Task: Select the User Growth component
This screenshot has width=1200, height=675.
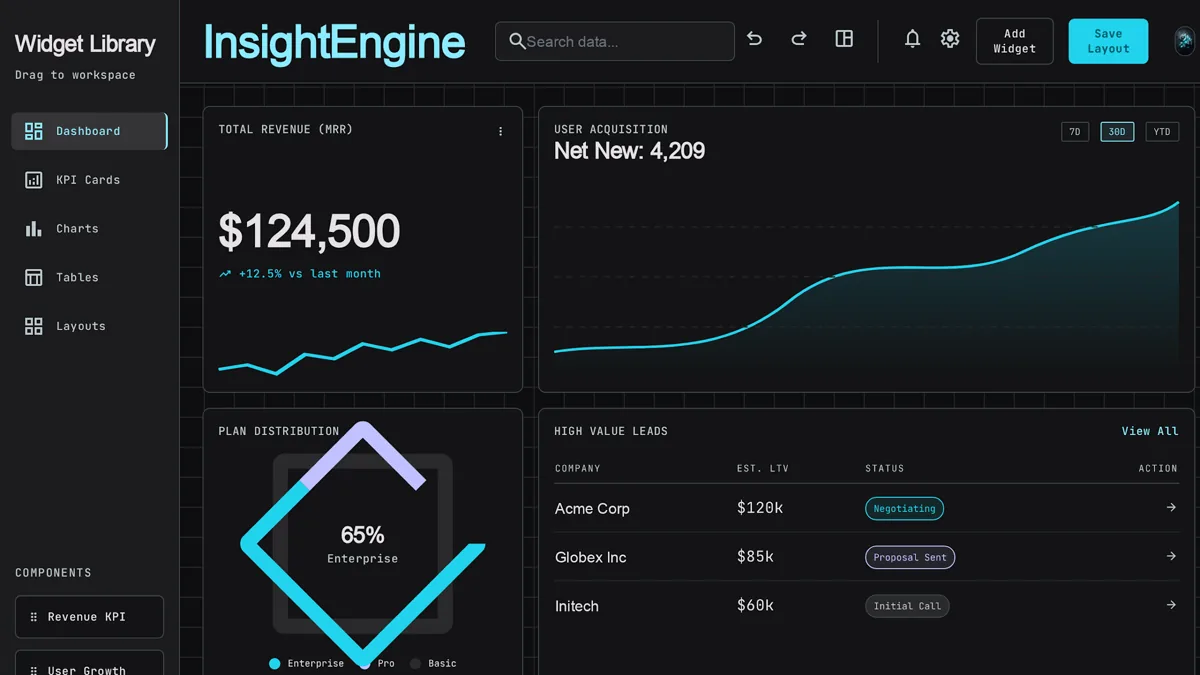Action: (89, 663)
